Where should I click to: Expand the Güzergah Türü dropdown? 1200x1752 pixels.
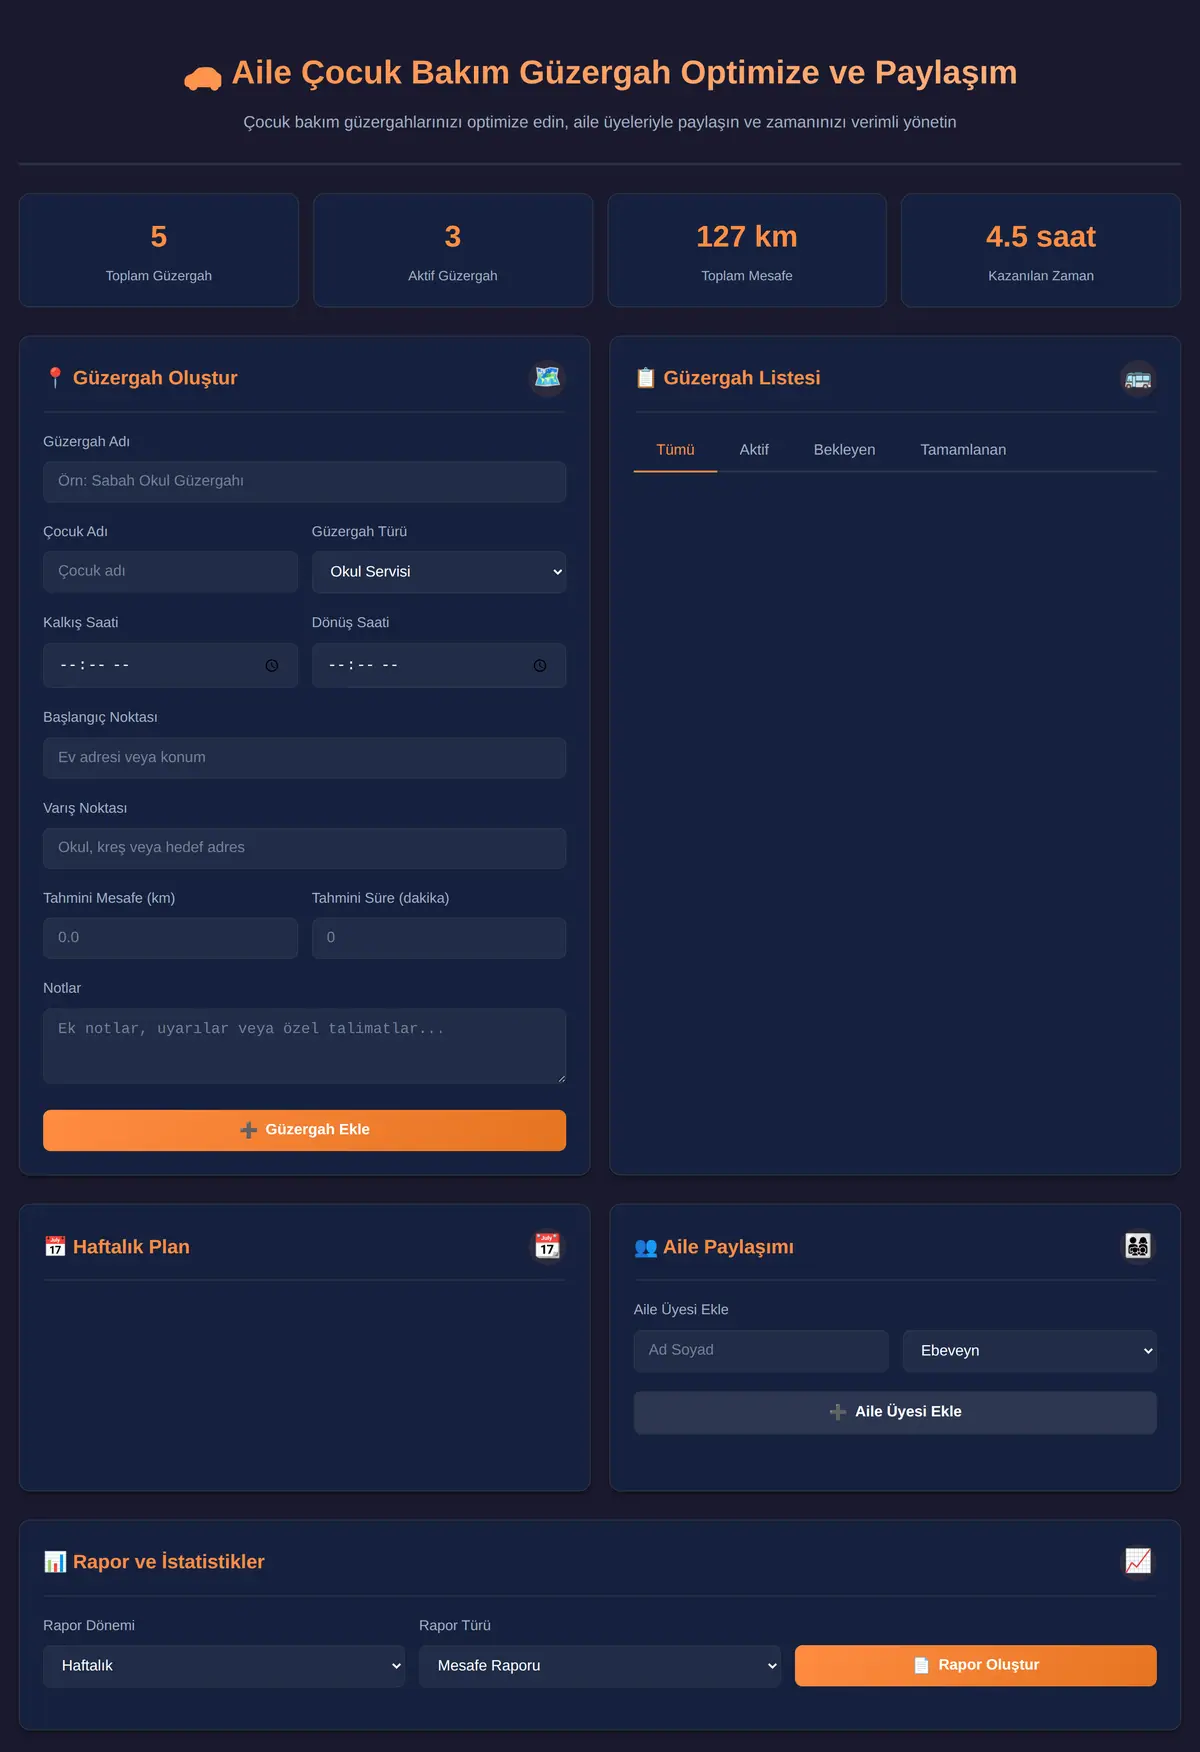coord(439,572)
